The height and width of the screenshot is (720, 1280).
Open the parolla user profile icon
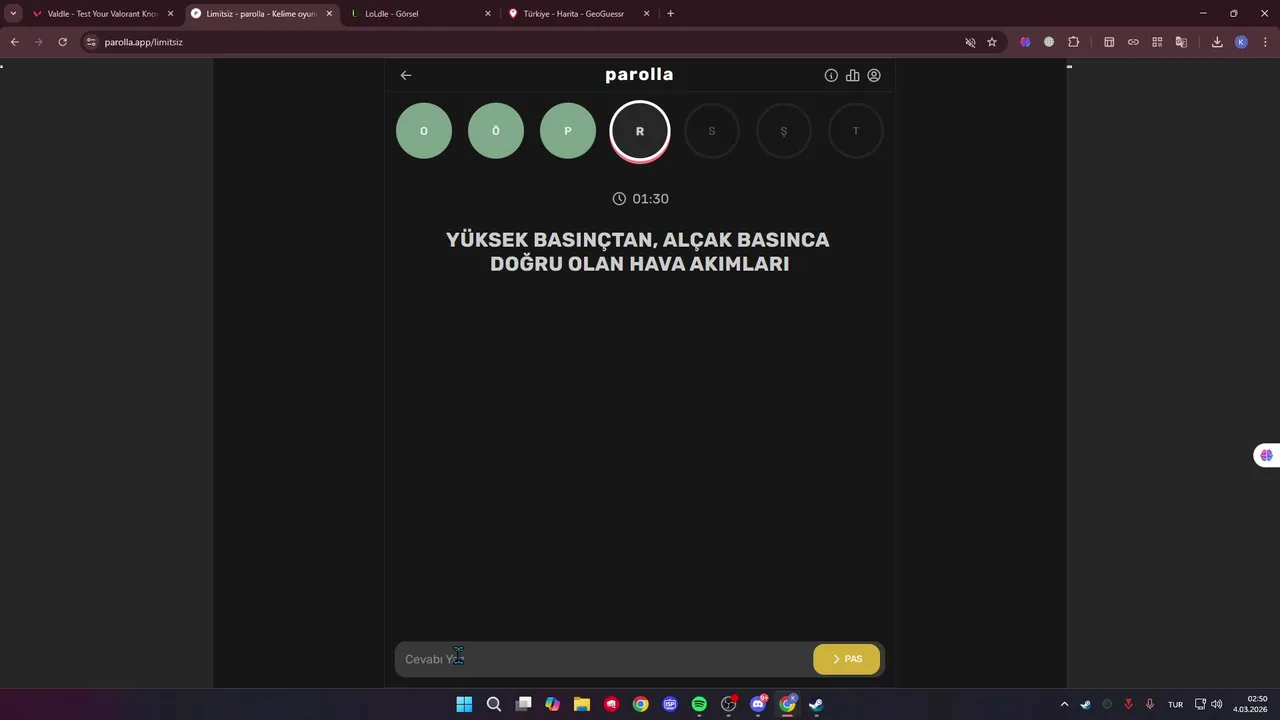tap(874, 75)
